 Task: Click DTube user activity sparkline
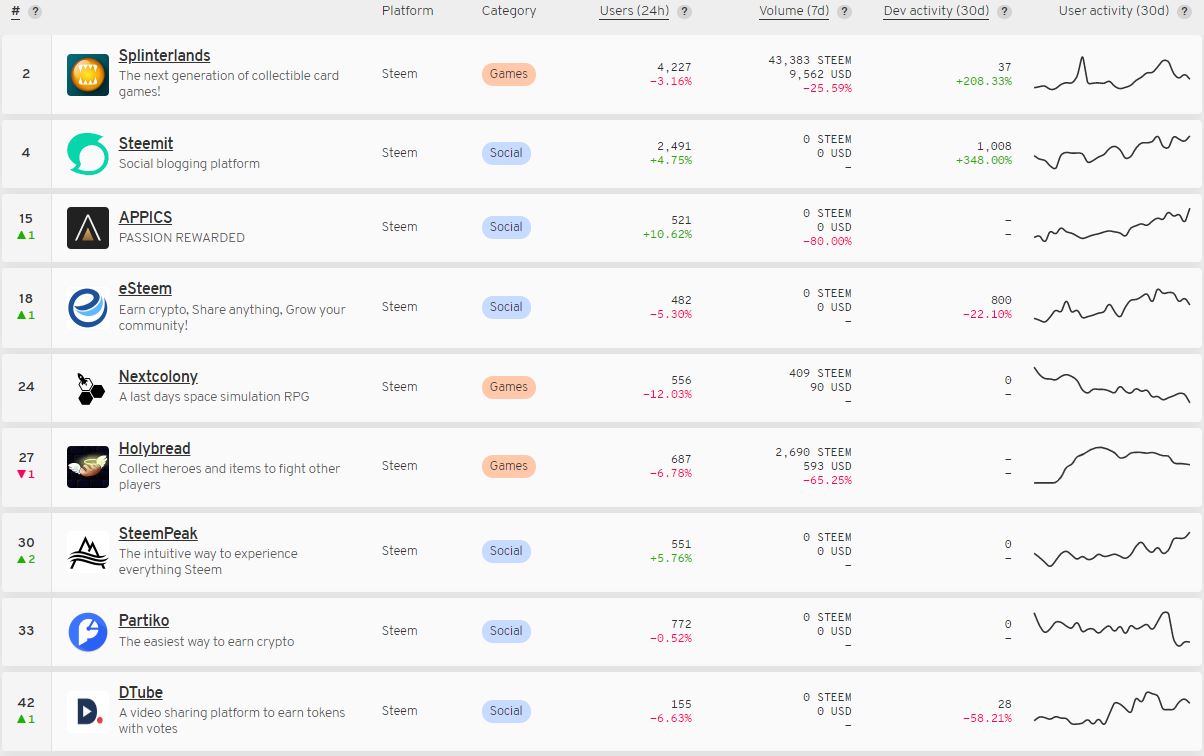pyautogui.click(x=1112, y=709)
